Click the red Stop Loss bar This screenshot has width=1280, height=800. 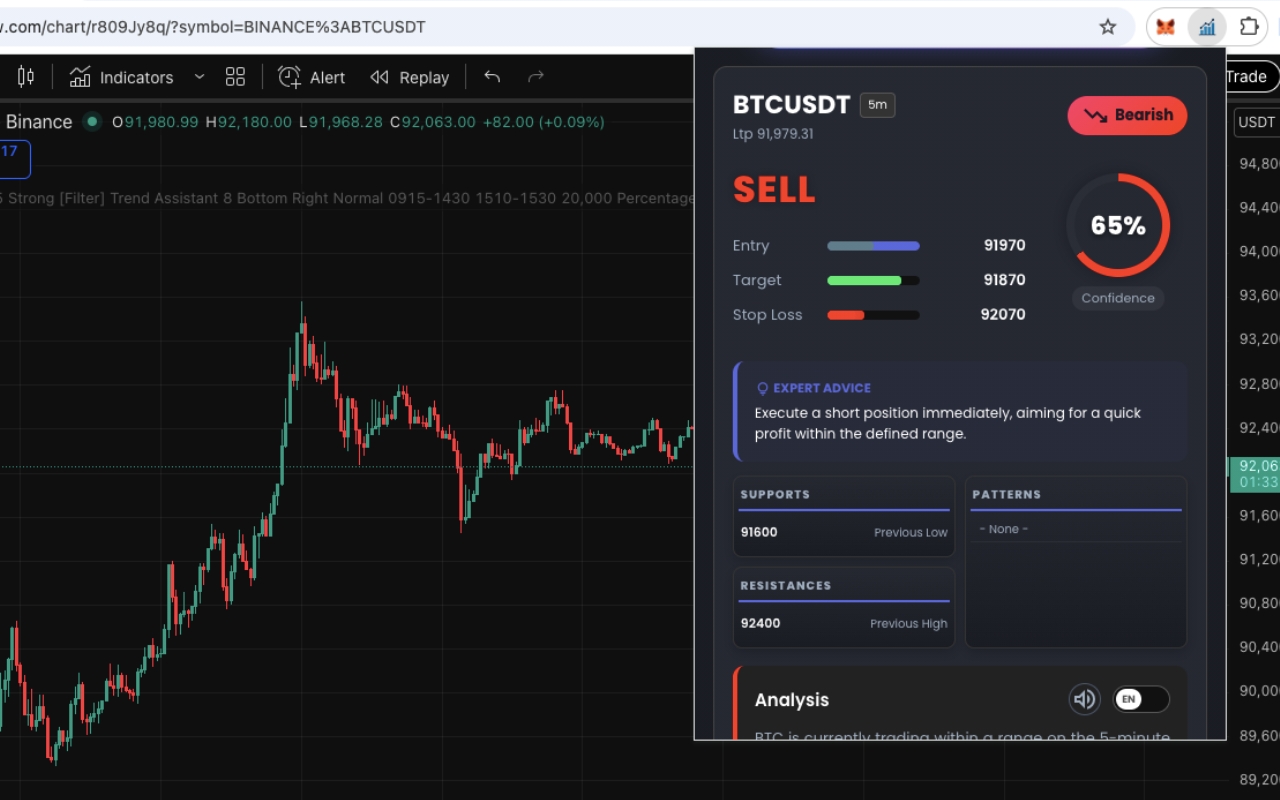[873, 315]
